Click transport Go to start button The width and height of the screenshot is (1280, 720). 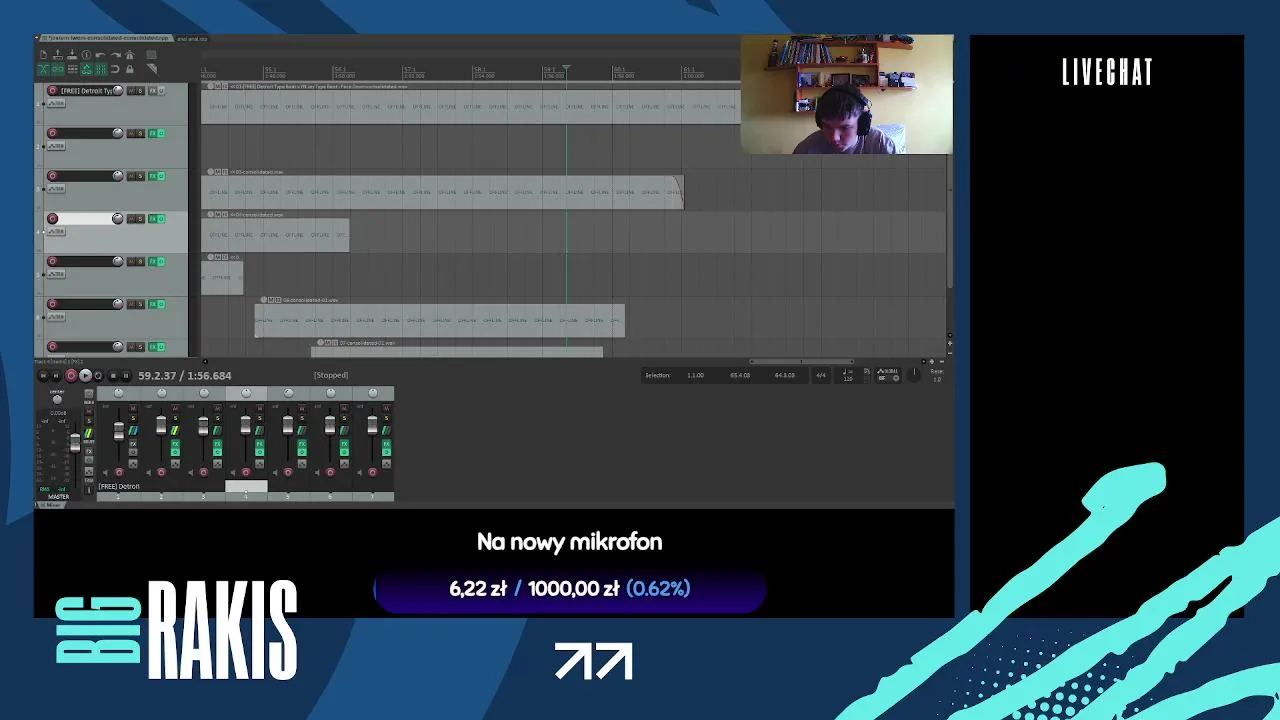coord(43,376)
